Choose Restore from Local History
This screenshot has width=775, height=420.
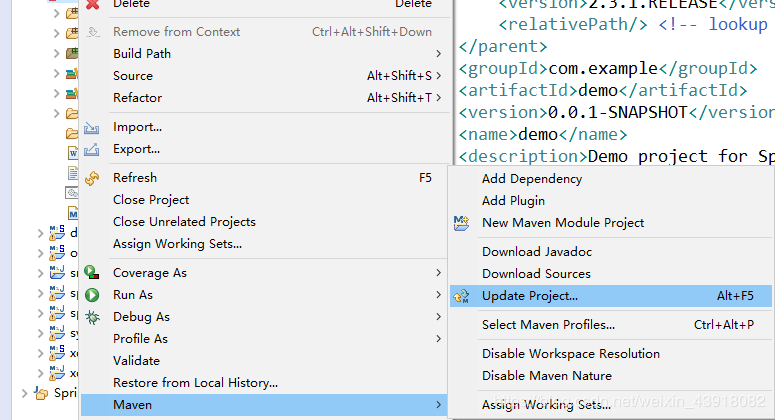coord(195,383)
